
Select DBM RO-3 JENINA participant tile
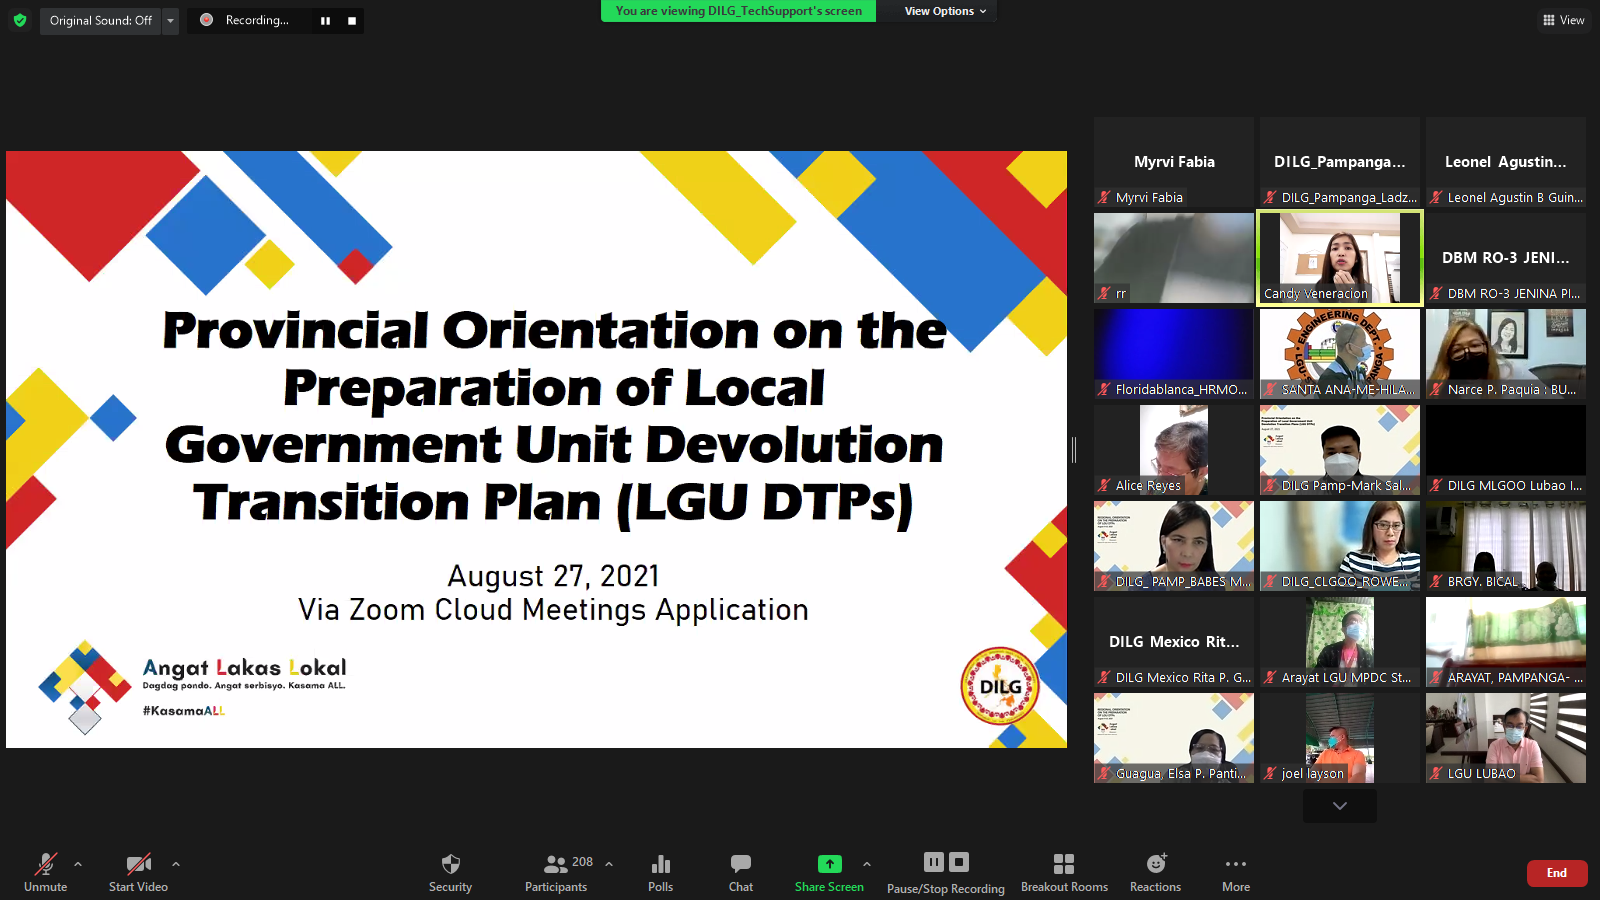tap(1506, 258)
